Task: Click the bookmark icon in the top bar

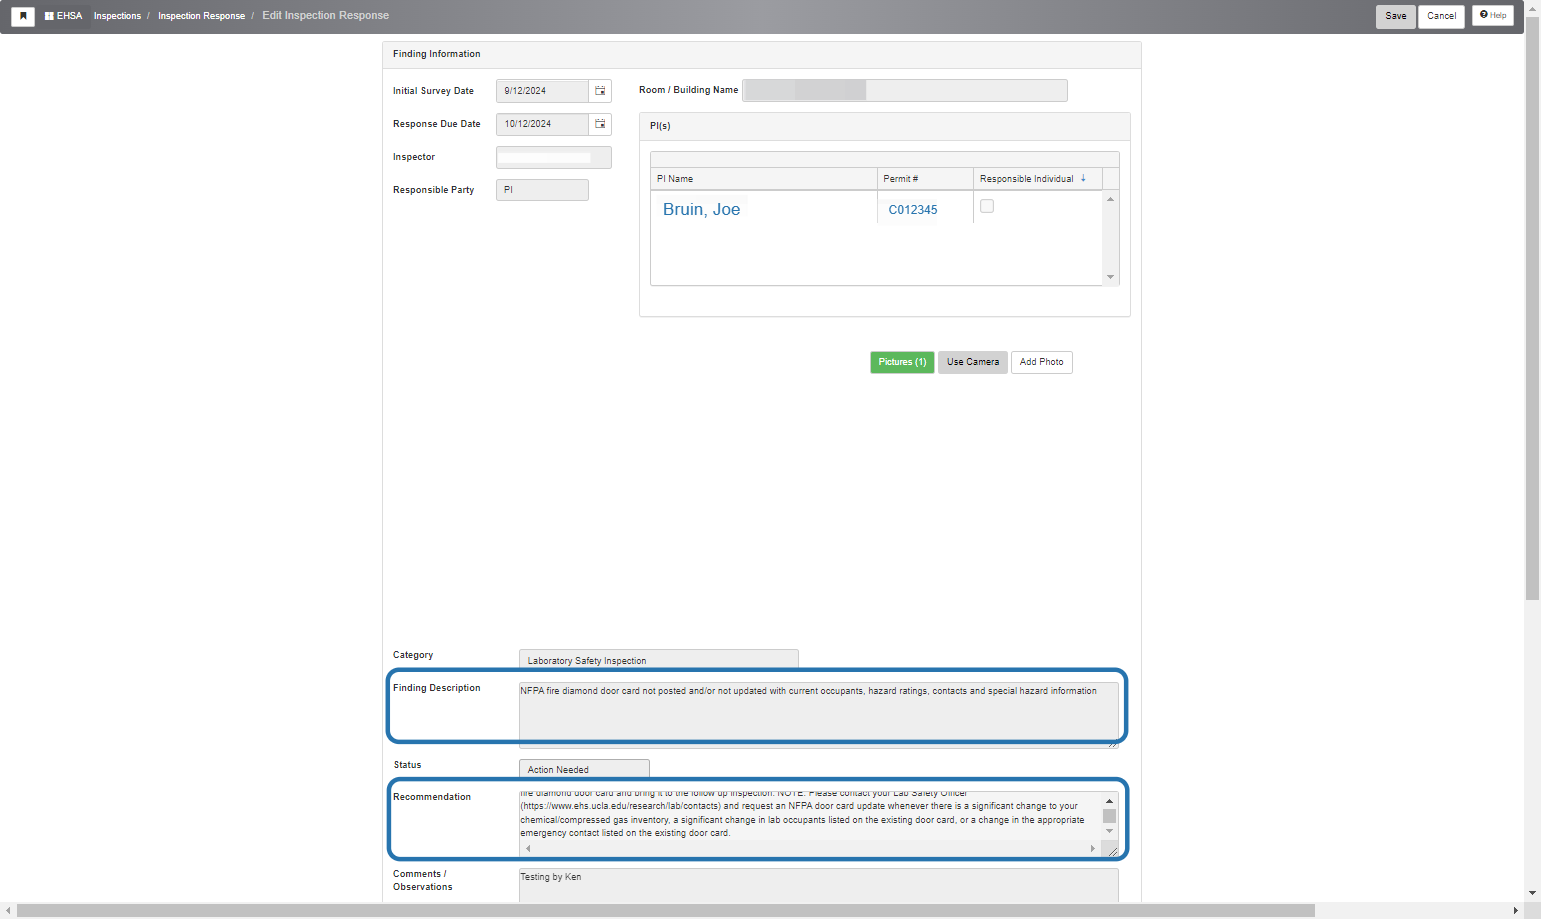Action: 23,16
